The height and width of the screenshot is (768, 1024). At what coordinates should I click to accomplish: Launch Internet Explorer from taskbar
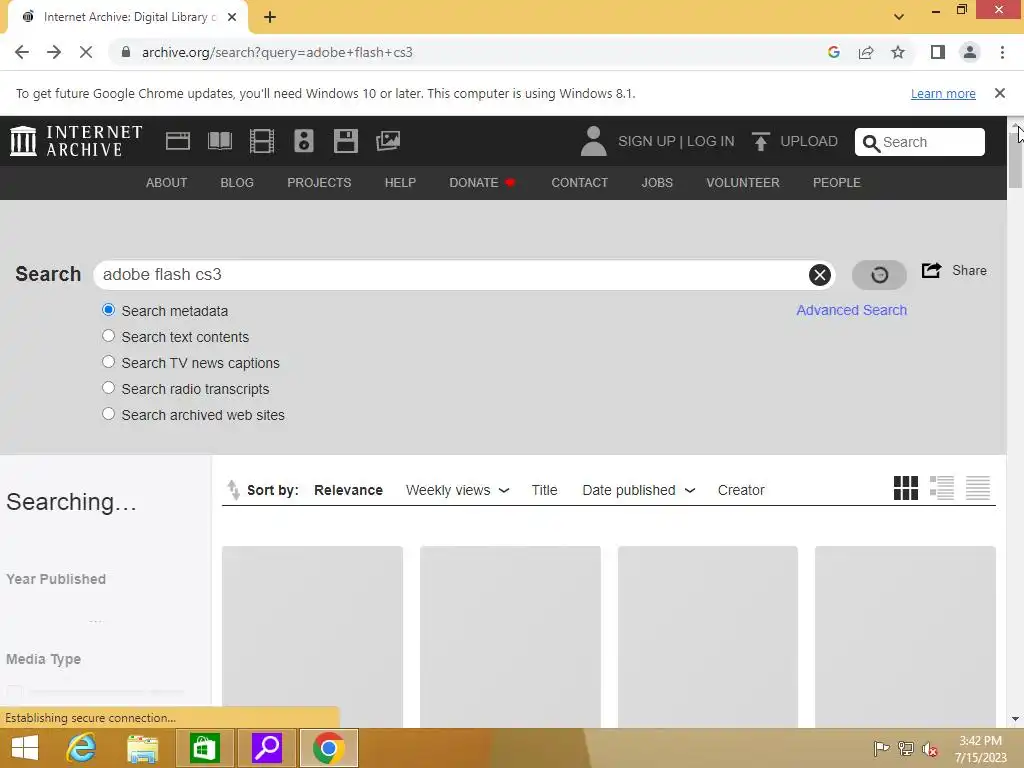[x=81, y=748]
